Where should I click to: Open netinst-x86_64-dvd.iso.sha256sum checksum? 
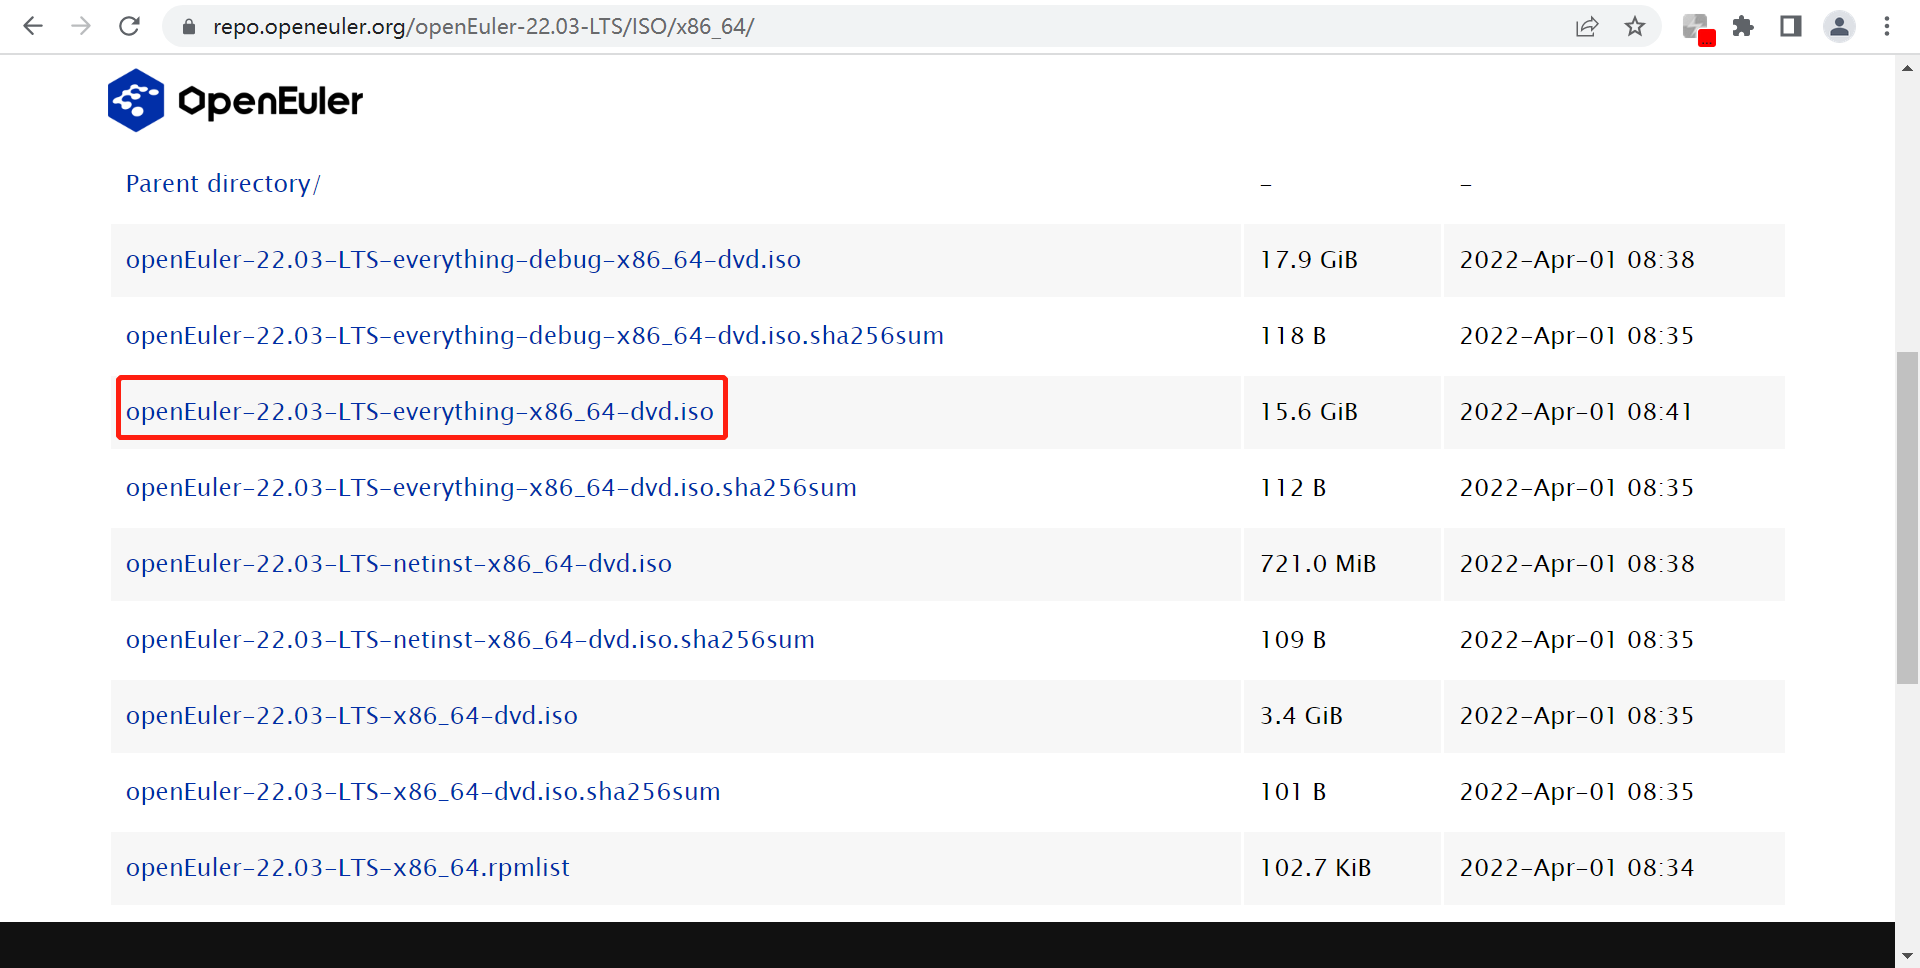pos(470,640)
